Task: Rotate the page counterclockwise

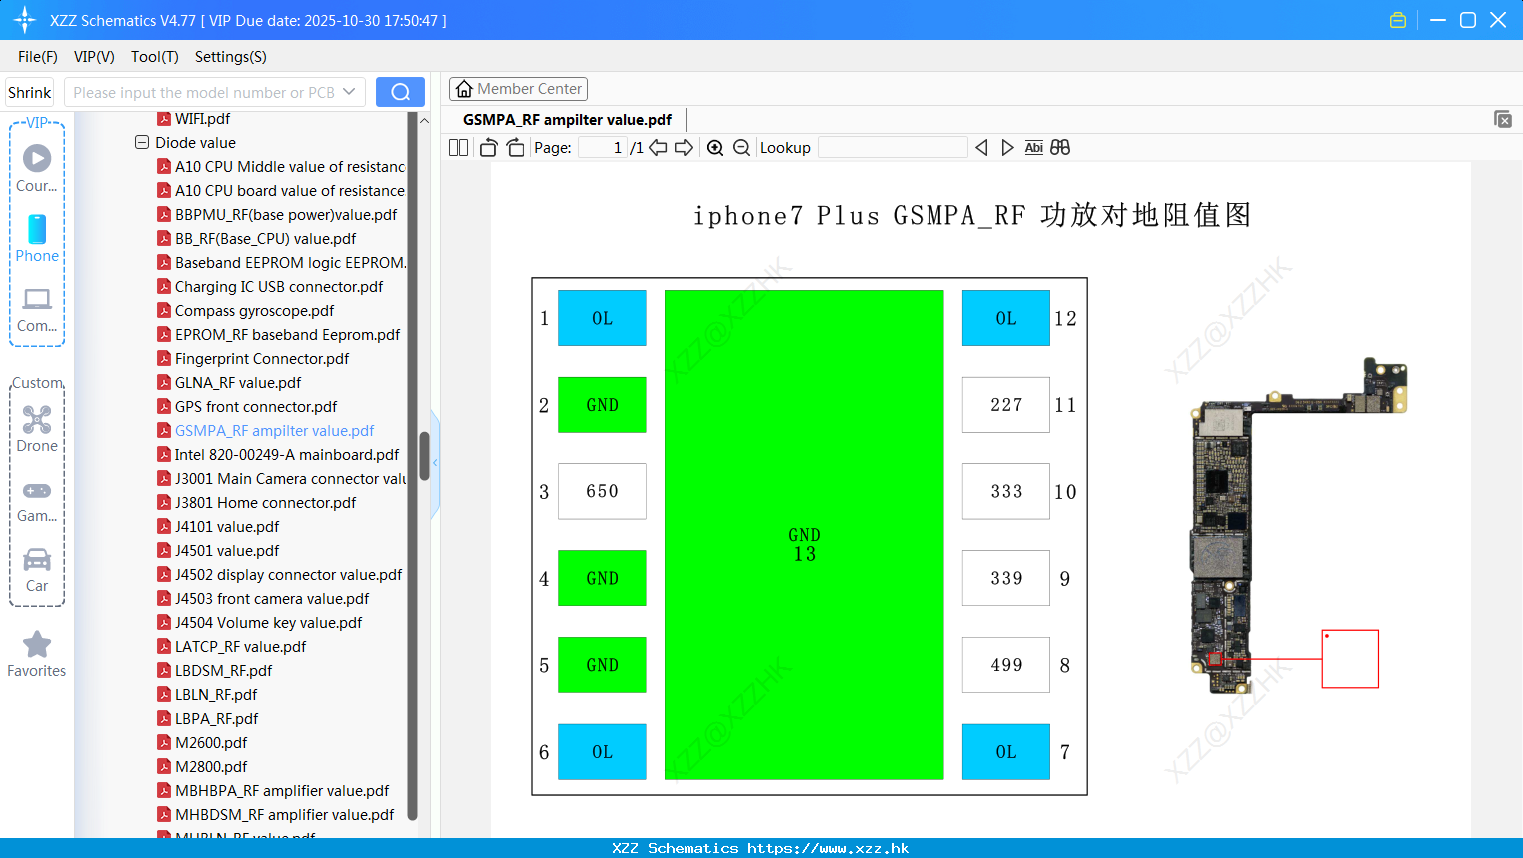Action: [488, 147]
